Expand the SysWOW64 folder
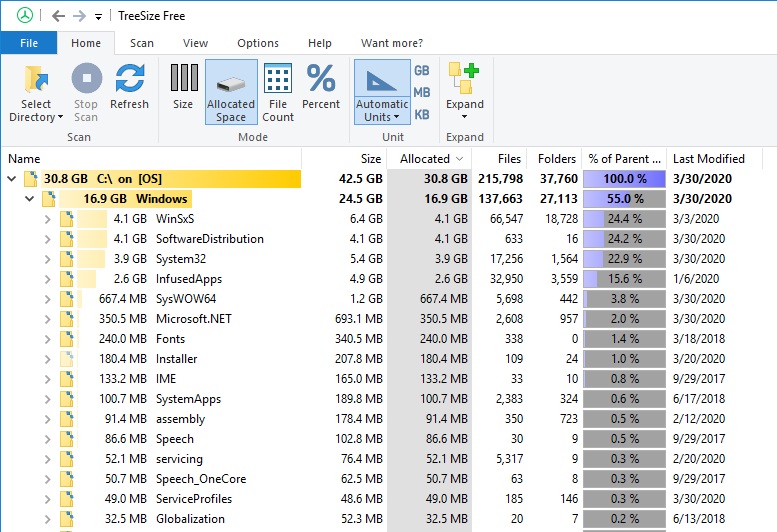The height and width of the screenshot is (532, 777). pyautogui.click(x=48, y=299)
